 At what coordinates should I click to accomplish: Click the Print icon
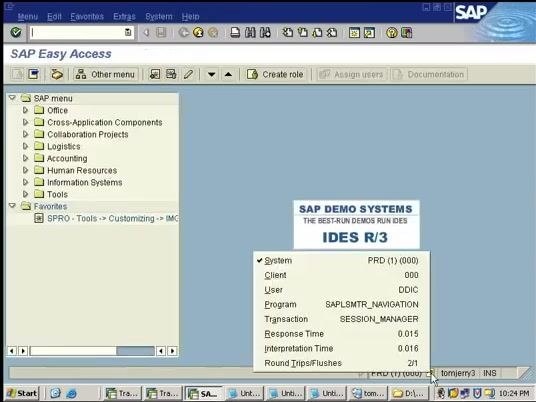235,32
